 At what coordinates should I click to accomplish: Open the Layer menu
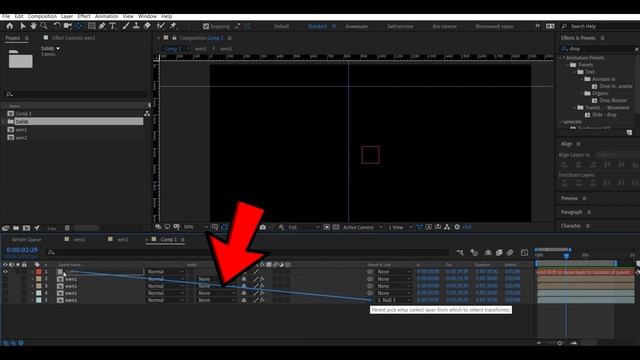pyautogui.click(x=67, y=16)
